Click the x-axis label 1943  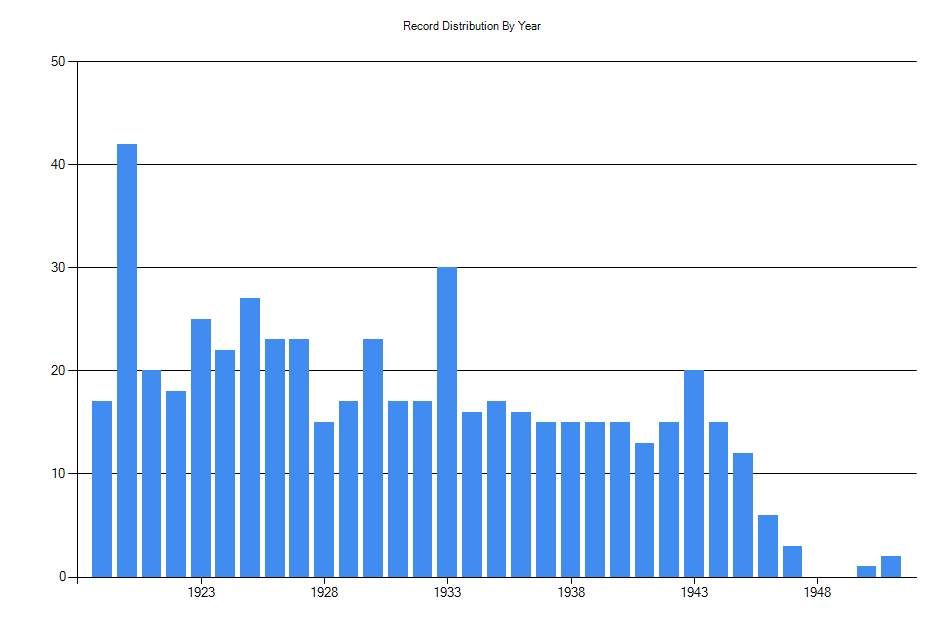(x=694, y=592)
